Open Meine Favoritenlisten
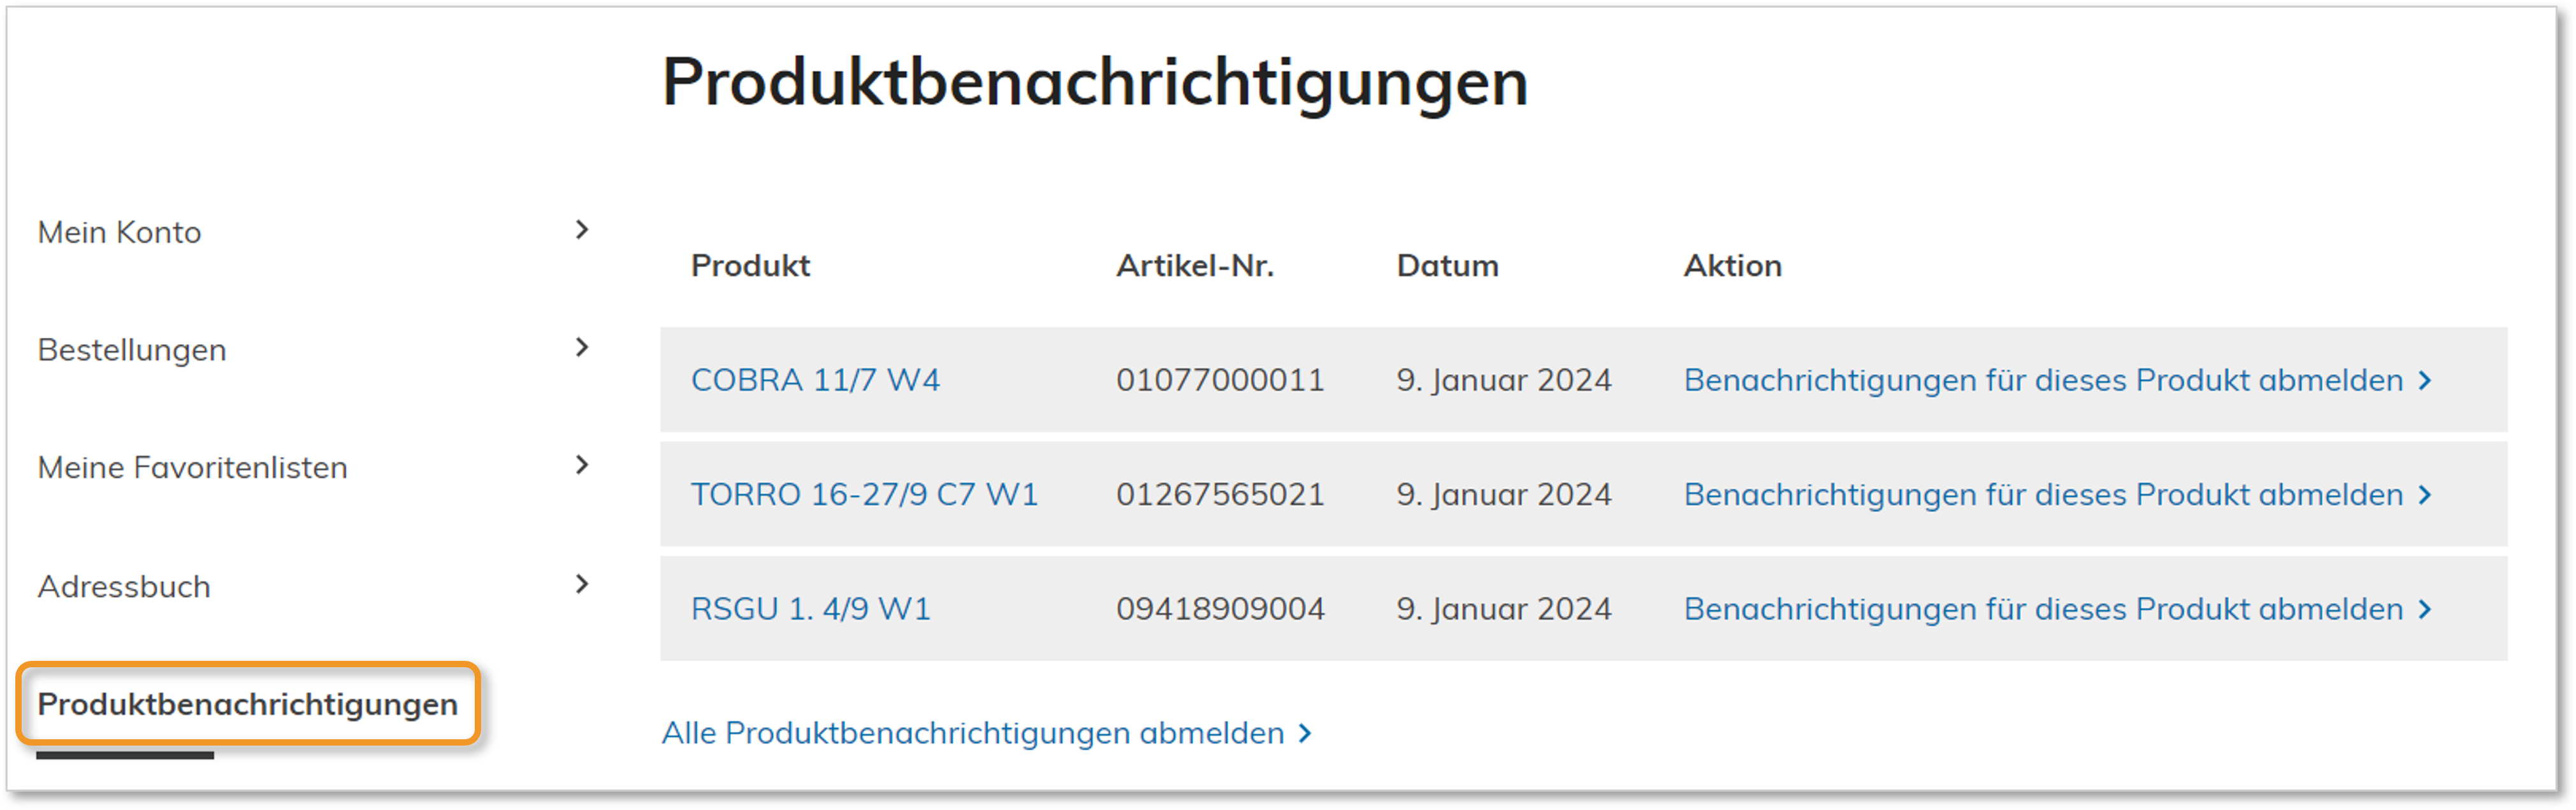Image resolution: width=2576 pixels, height=810 pixels. (192, 468)
